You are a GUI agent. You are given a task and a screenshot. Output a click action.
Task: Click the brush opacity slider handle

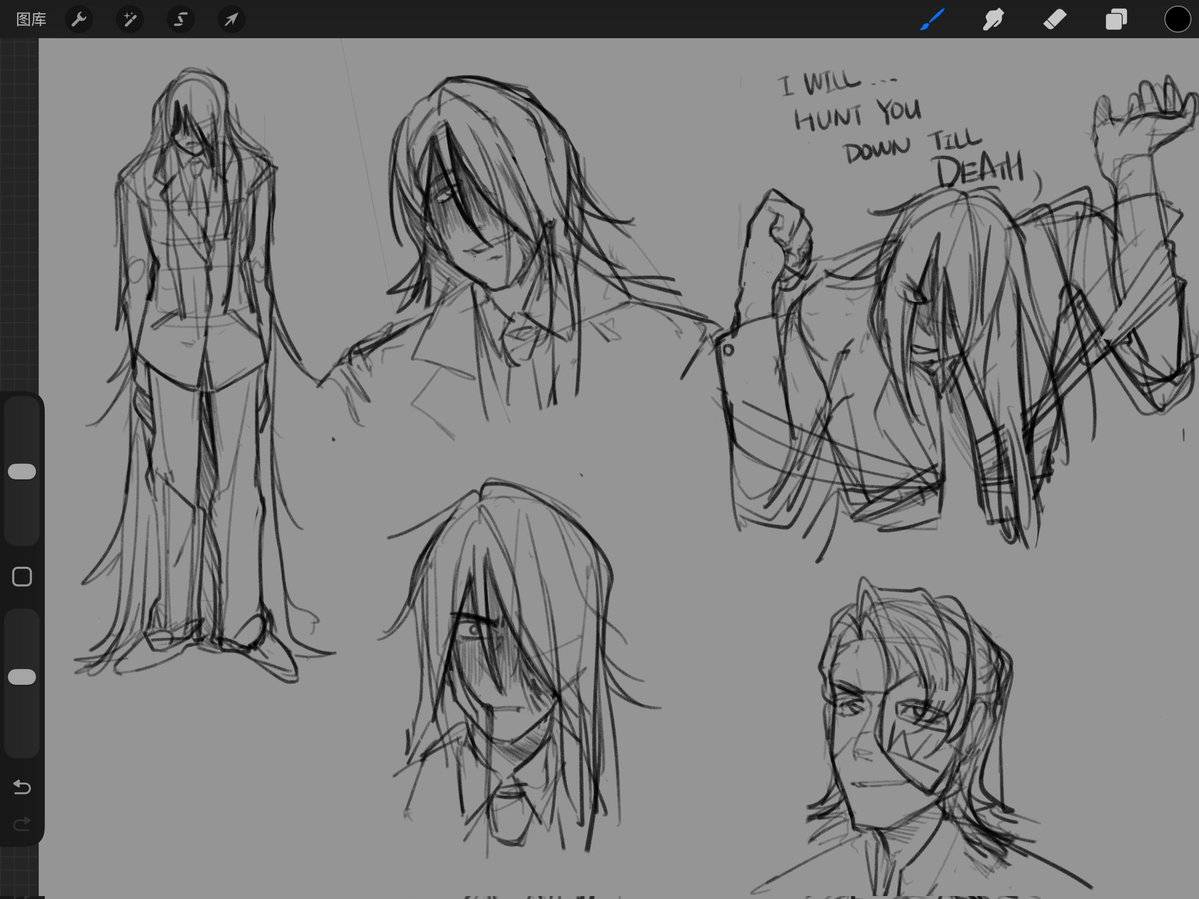coord(22,677)
